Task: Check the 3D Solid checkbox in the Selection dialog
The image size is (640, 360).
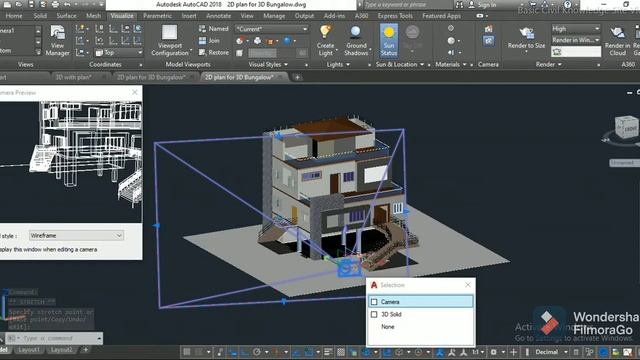Action: click(374, 314)
